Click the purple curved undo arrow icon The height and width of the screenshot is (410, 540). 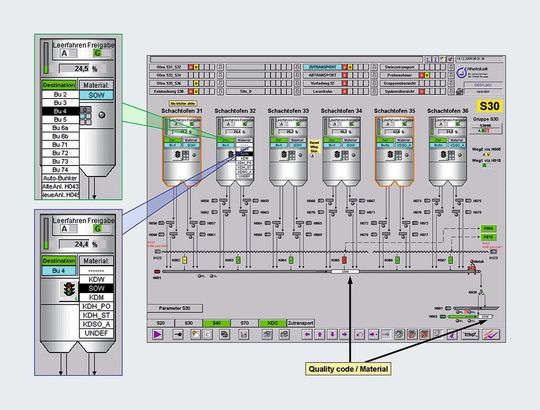coord(360,334)
